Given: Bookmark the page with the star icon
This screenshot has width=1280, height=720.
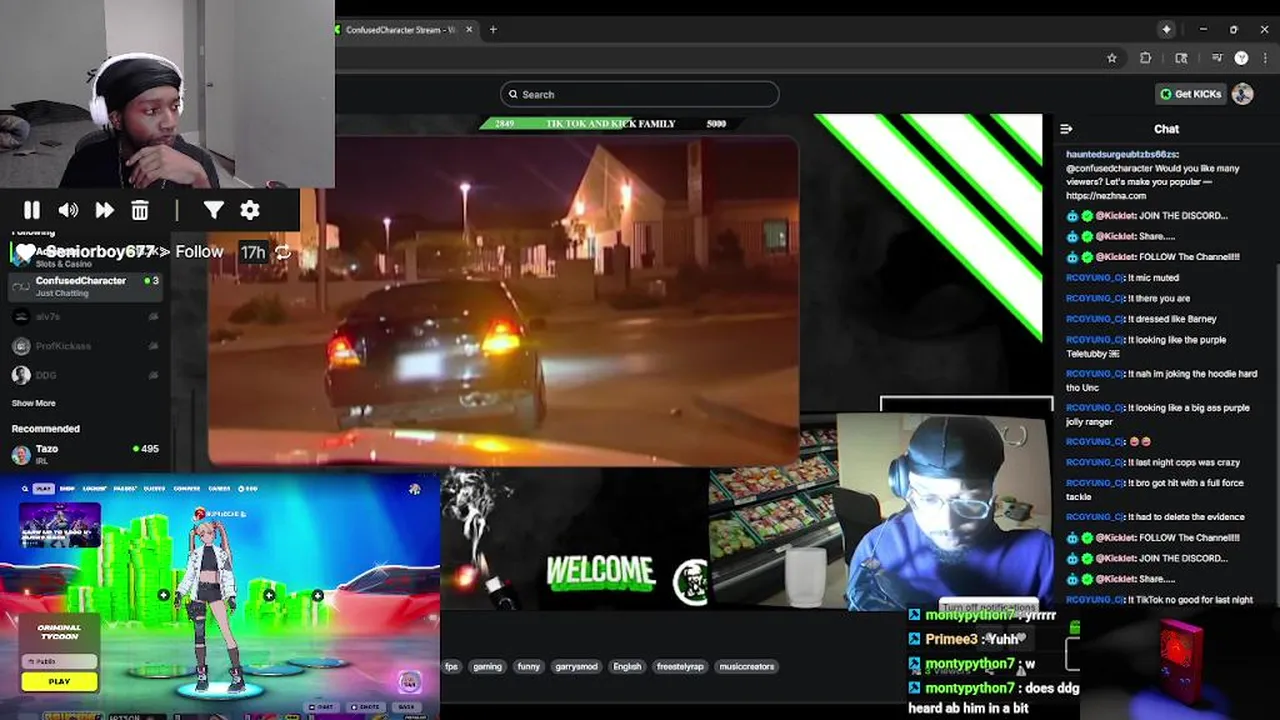Looking at the screenshot, I should point(1111,58).
